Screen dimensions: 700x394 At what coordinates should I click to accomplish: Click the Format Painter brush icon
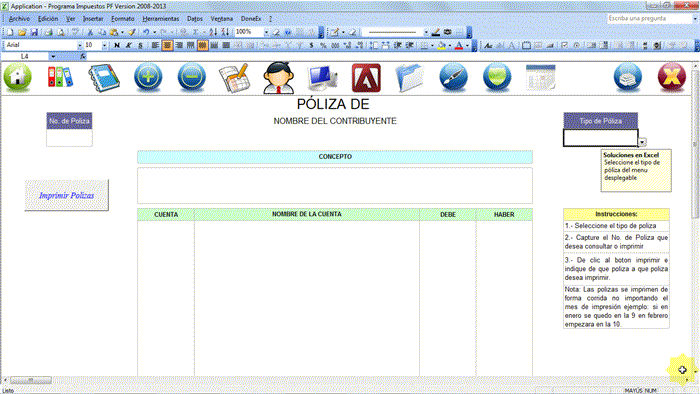click(x=132, y=32)
